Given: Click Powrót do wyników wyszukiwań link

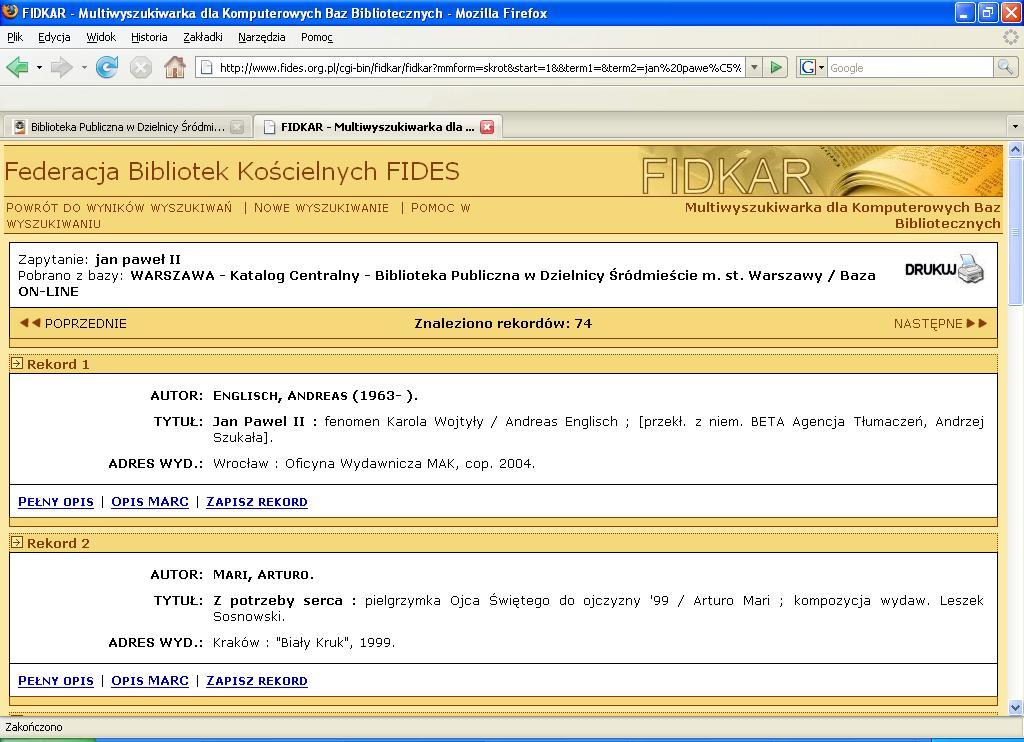Looking at the screenshot, I should [x=119, y=208].
